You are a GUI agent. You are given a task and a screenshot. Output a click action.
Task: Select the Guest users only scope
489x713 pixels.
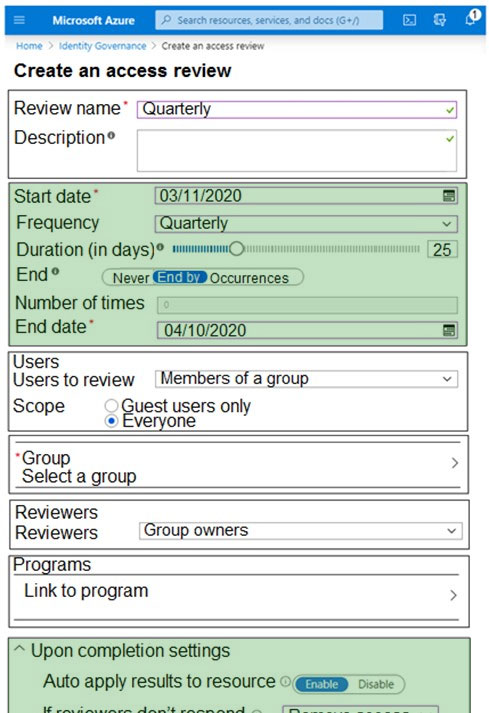tap(111, 406)
